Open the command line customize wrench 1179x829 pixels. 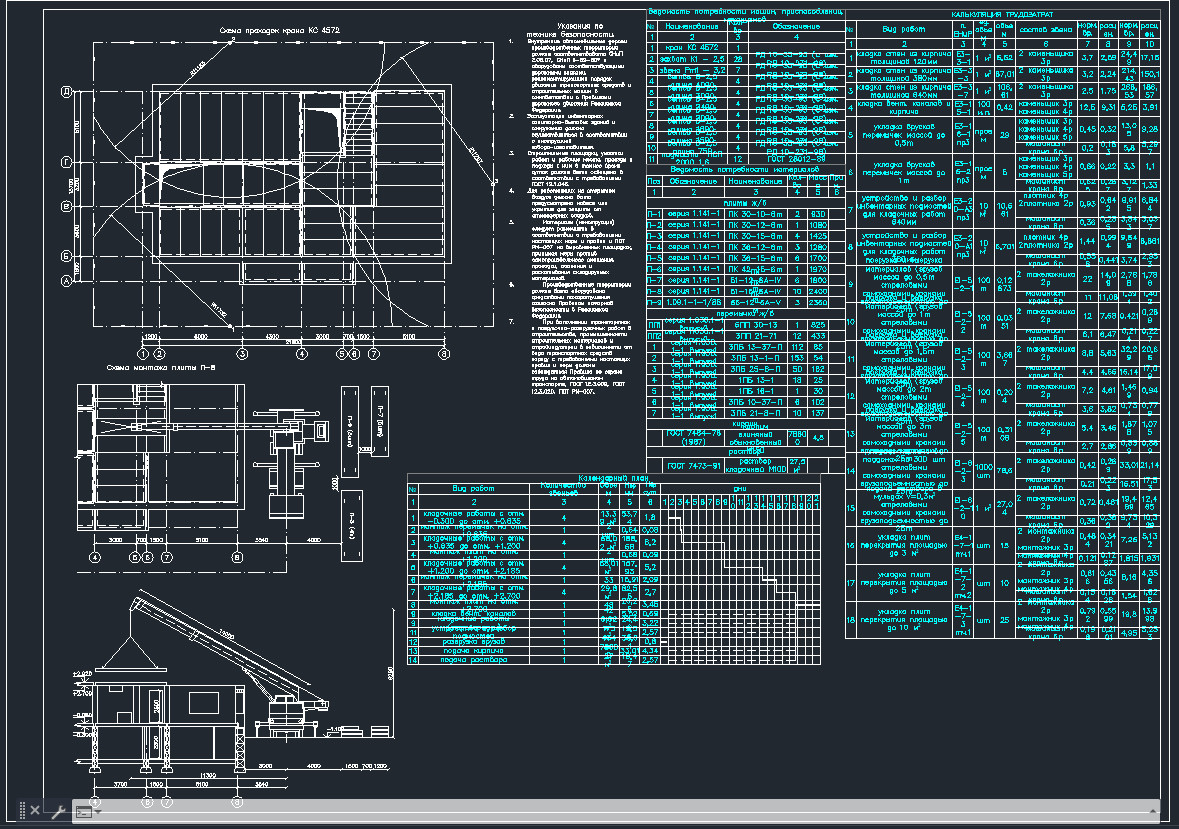(x=57, y=811)
